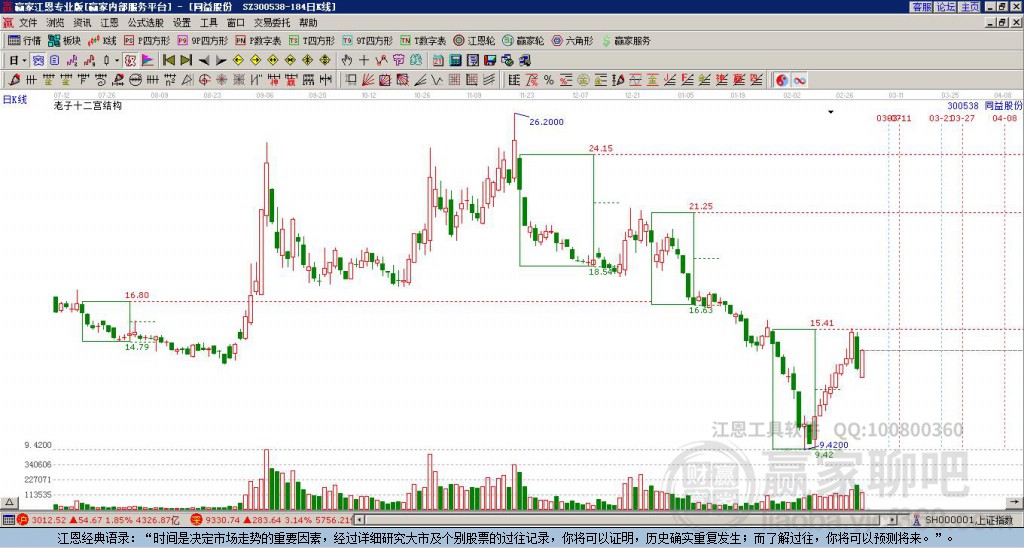The height and width of the screenshot is (548, 1024).
Task: Toggle the infinity symbol icon button
Action: tap(799, 80)
